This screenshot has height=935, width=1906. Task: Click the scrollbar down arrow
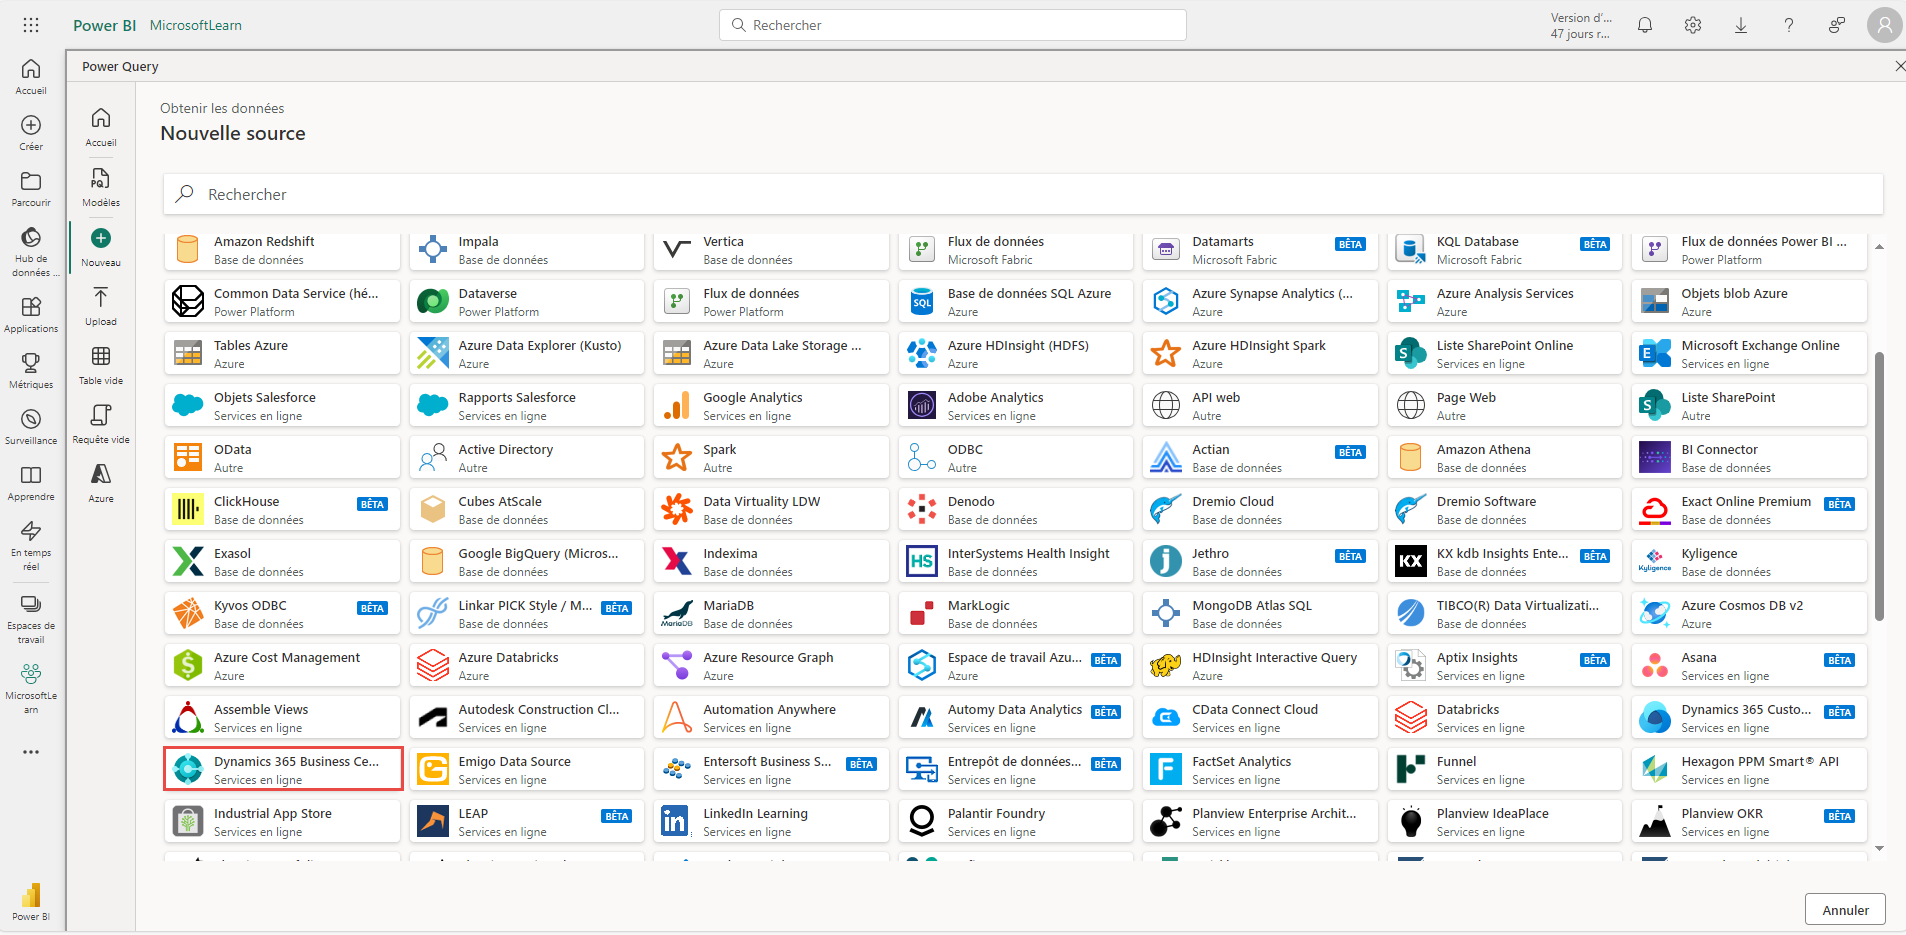[x=1879, y=848]
